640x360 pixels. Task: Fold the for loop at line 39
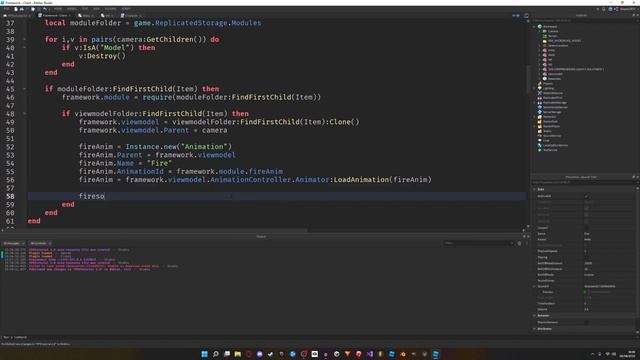click(x=24, y=39)
